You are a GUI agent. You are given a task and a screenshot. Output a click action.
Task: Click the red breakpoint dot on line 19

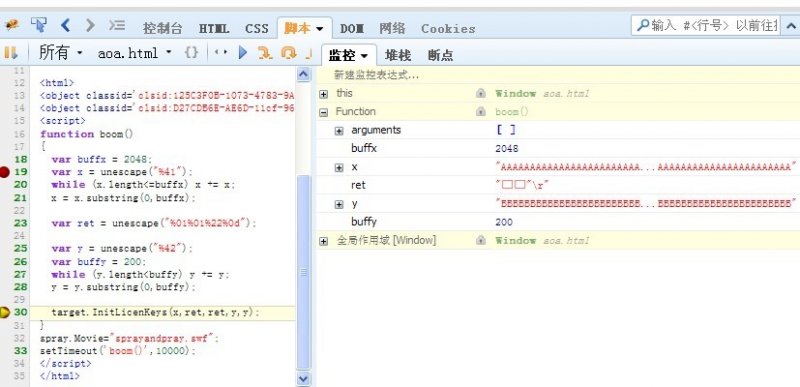pos(5,172)
